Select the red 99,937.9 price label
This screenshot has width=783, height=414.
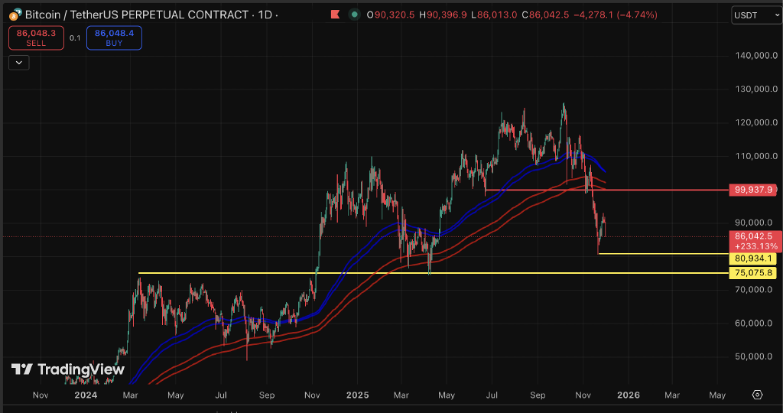pyautogui.click(x=752, y=189)
